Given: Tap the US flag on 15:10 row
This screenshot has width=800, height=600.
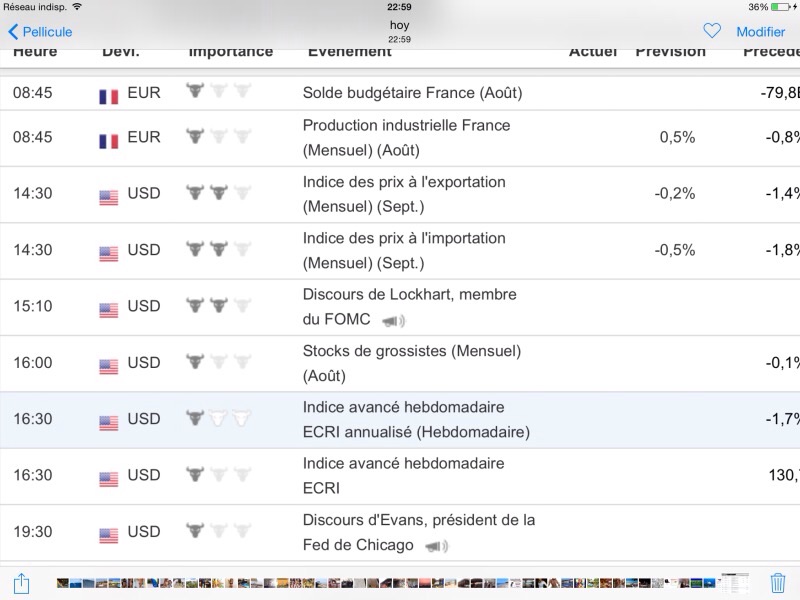Looking at the screenshot, I should [x=109, y=308].
